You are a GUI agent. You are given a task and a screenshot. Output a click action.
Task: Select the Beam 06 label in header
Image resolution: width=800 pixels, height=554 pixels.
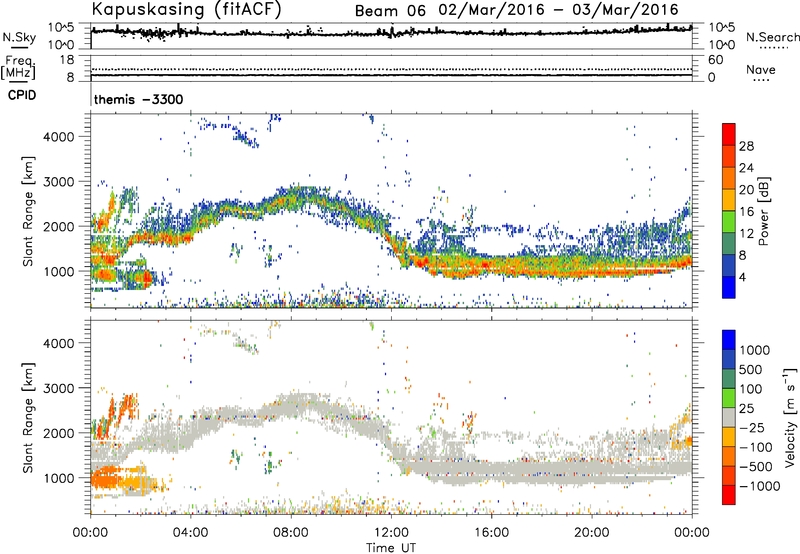coord(390,11)
